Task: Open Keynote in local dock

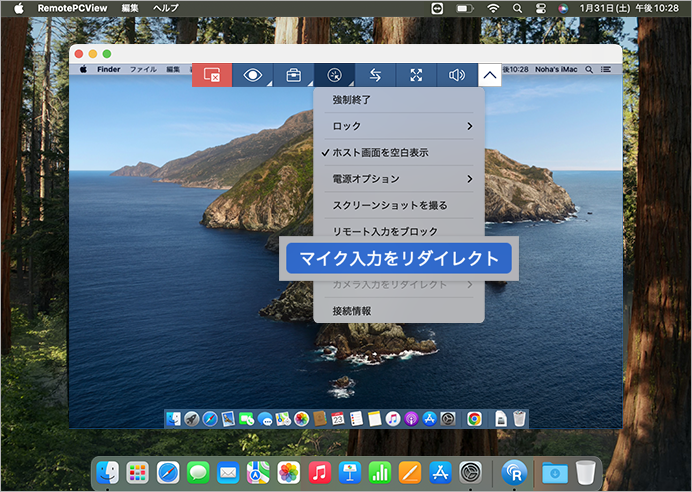Action: tap(350, 473)
